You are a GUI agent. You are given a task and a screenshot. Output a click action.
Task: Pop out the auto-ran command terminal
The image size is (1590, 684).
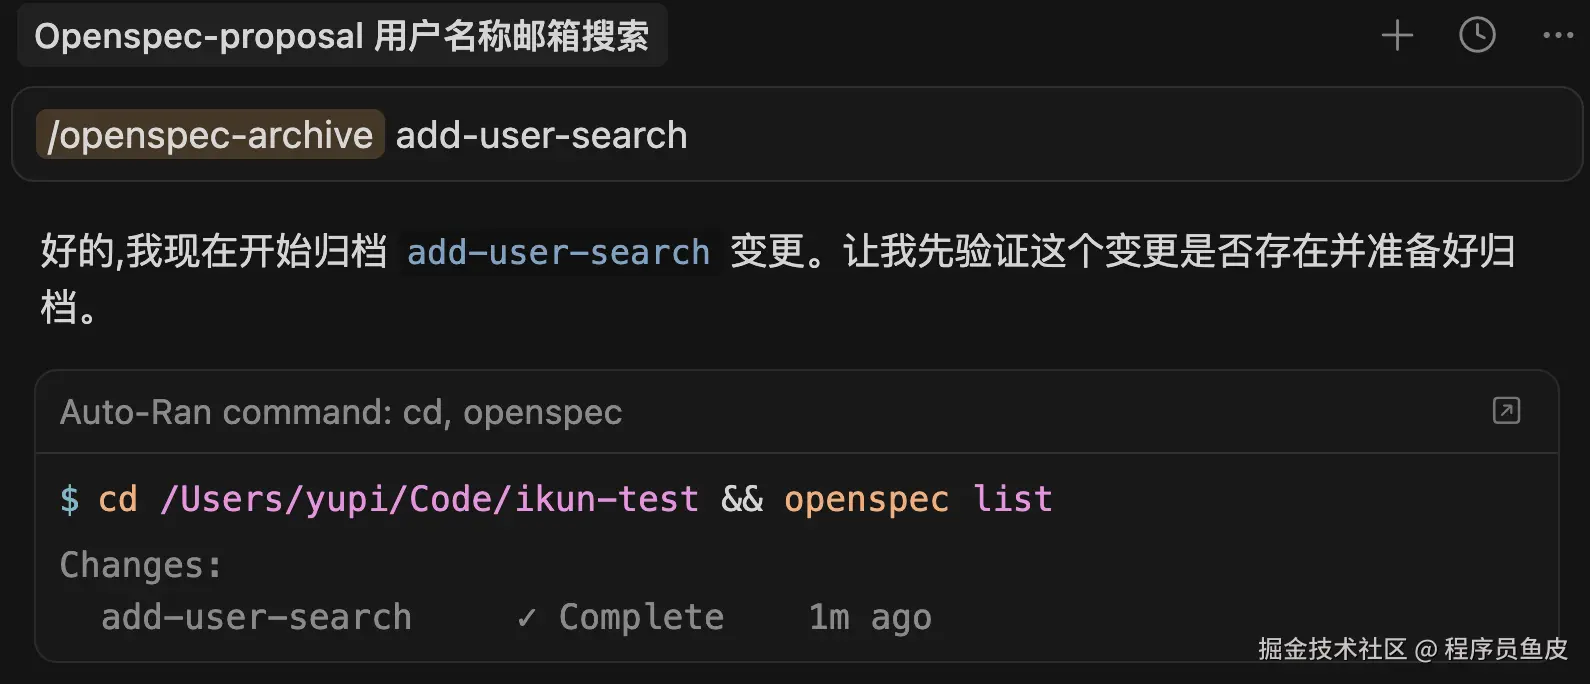pos(1506,411)
